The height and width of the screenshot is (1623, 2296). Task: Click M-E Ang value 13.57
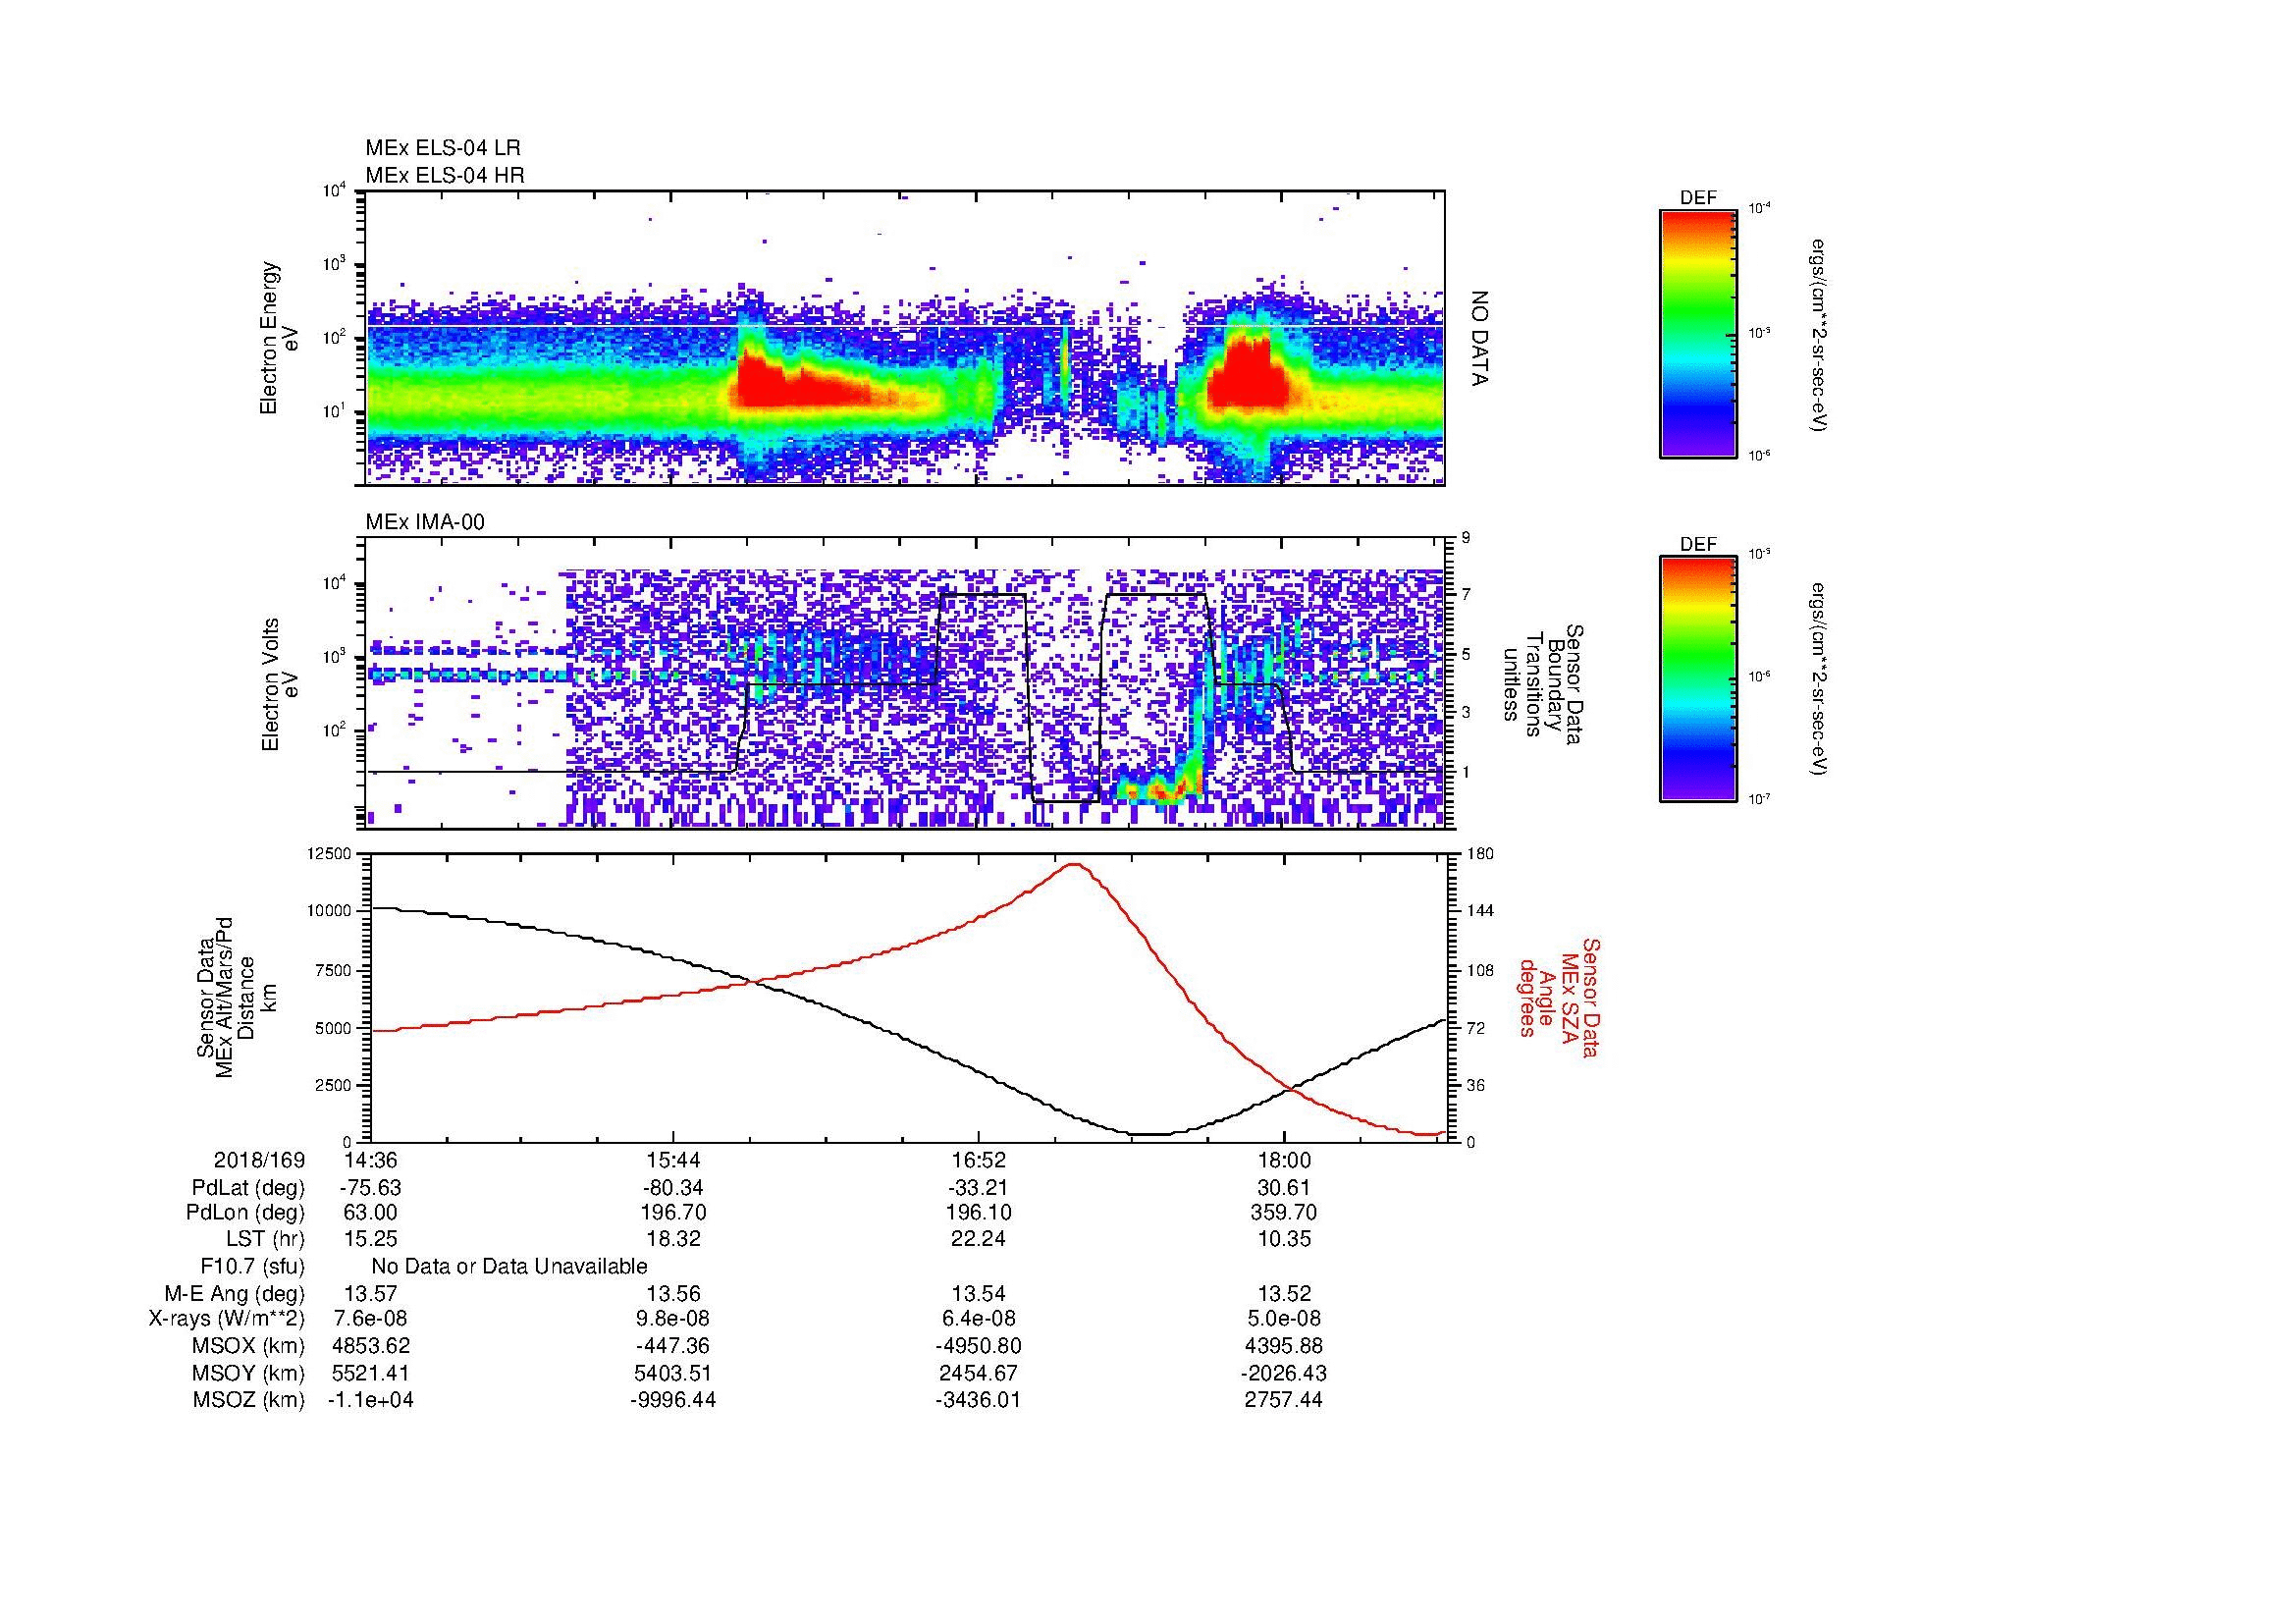click(x=371, y=1294)
